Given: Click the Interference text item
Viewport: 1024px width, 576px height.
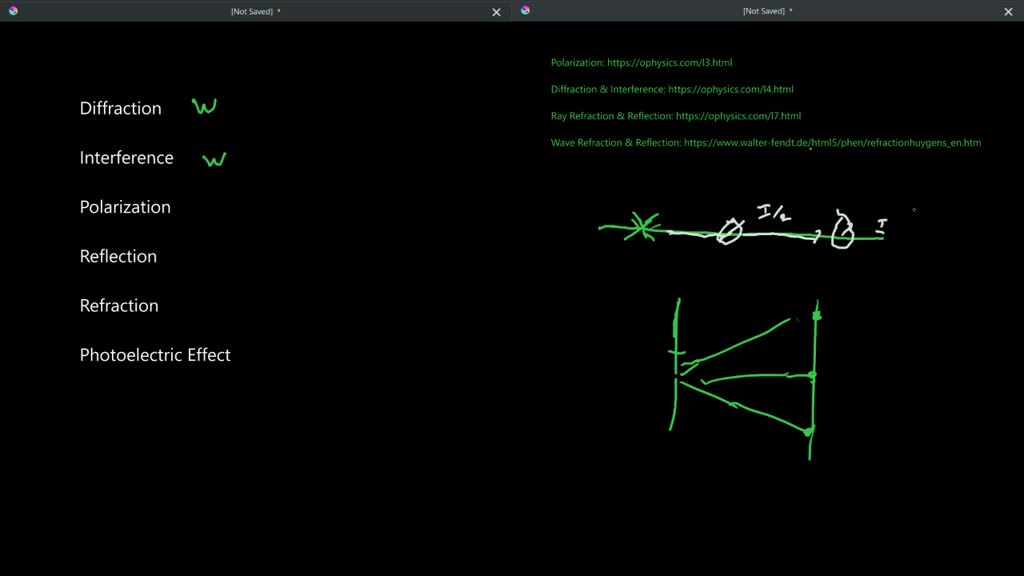Looking at the screenshot, I should pyautogui.click(x=126, y=158).
